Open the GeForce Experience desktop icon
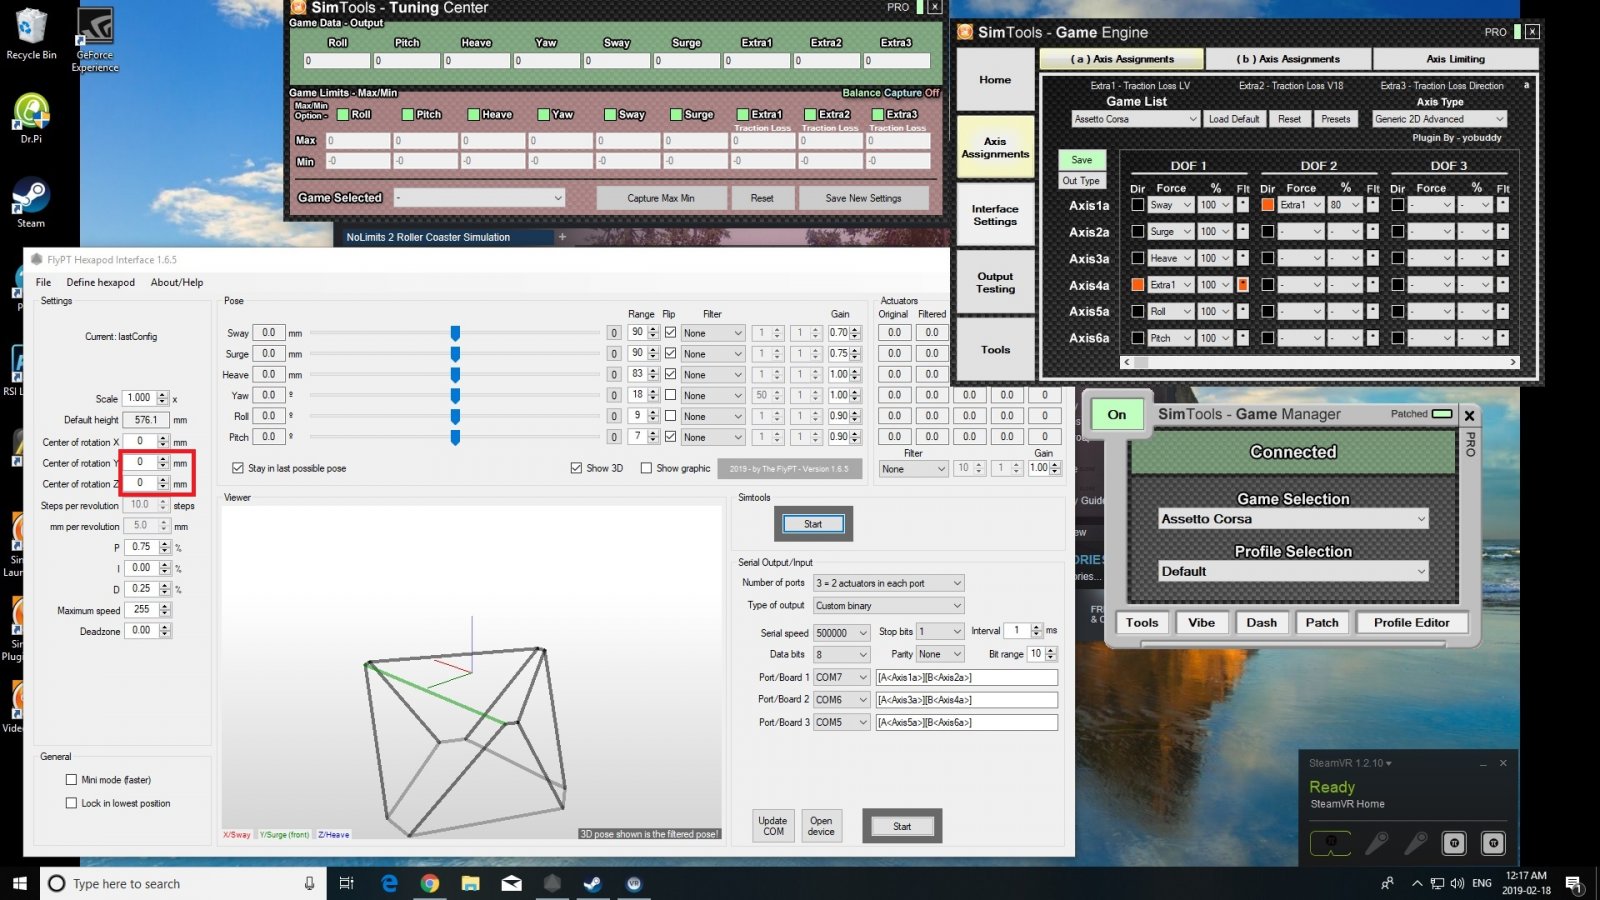The image size is (1600, 900). coord(95,32)
